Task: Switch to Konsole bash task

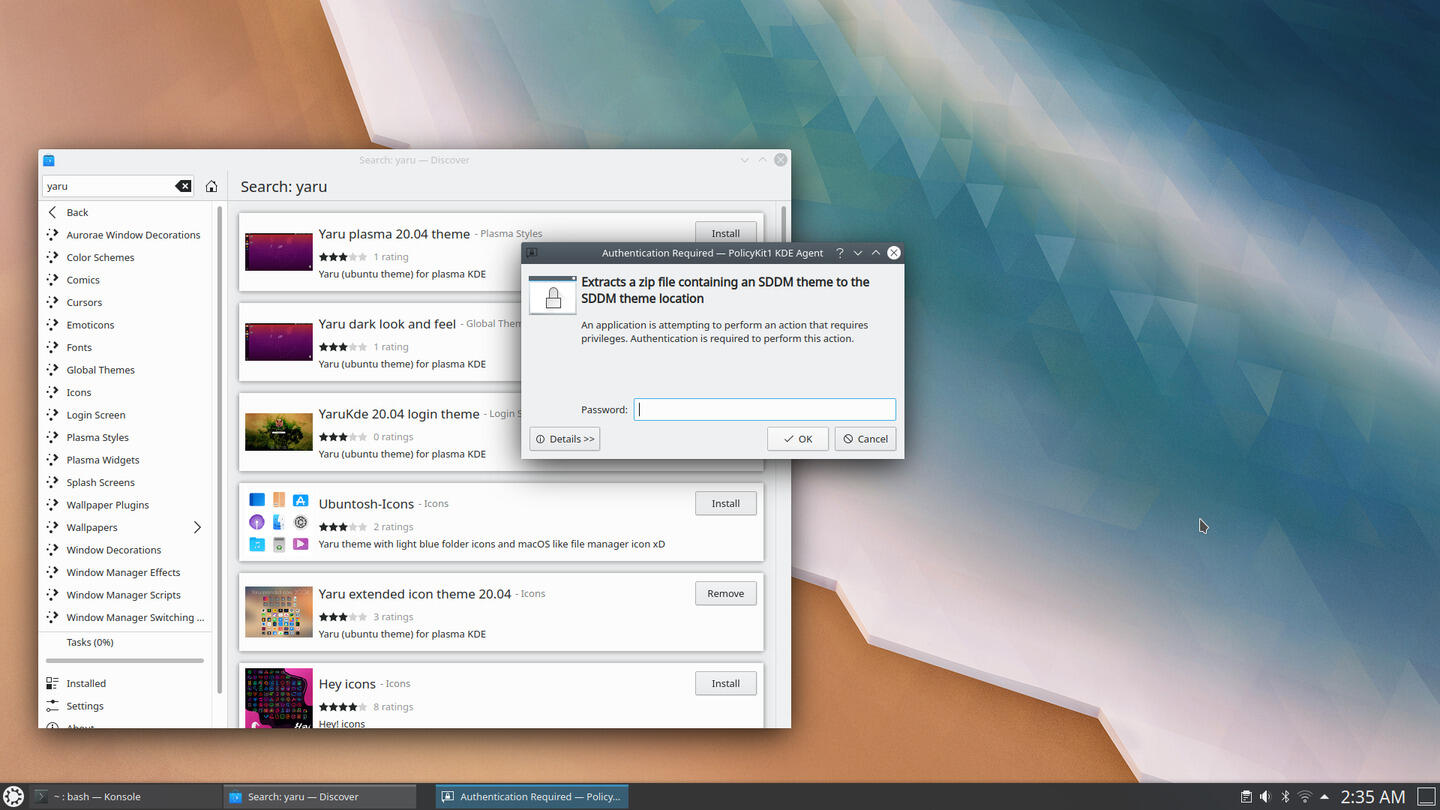Action: click(x=125, y=797)
